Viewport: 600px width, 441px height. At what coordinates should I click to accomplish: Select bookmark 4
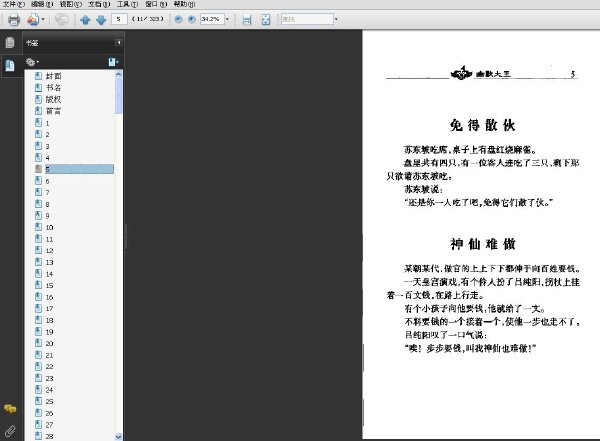[47, 158]
